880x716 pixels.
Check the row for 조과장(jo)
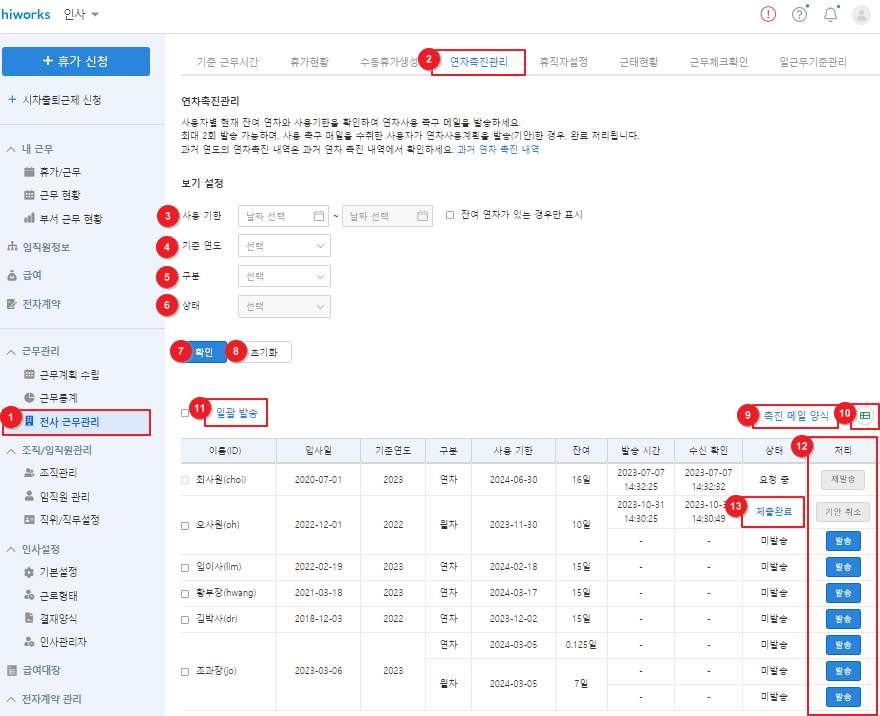click(185, 672)
